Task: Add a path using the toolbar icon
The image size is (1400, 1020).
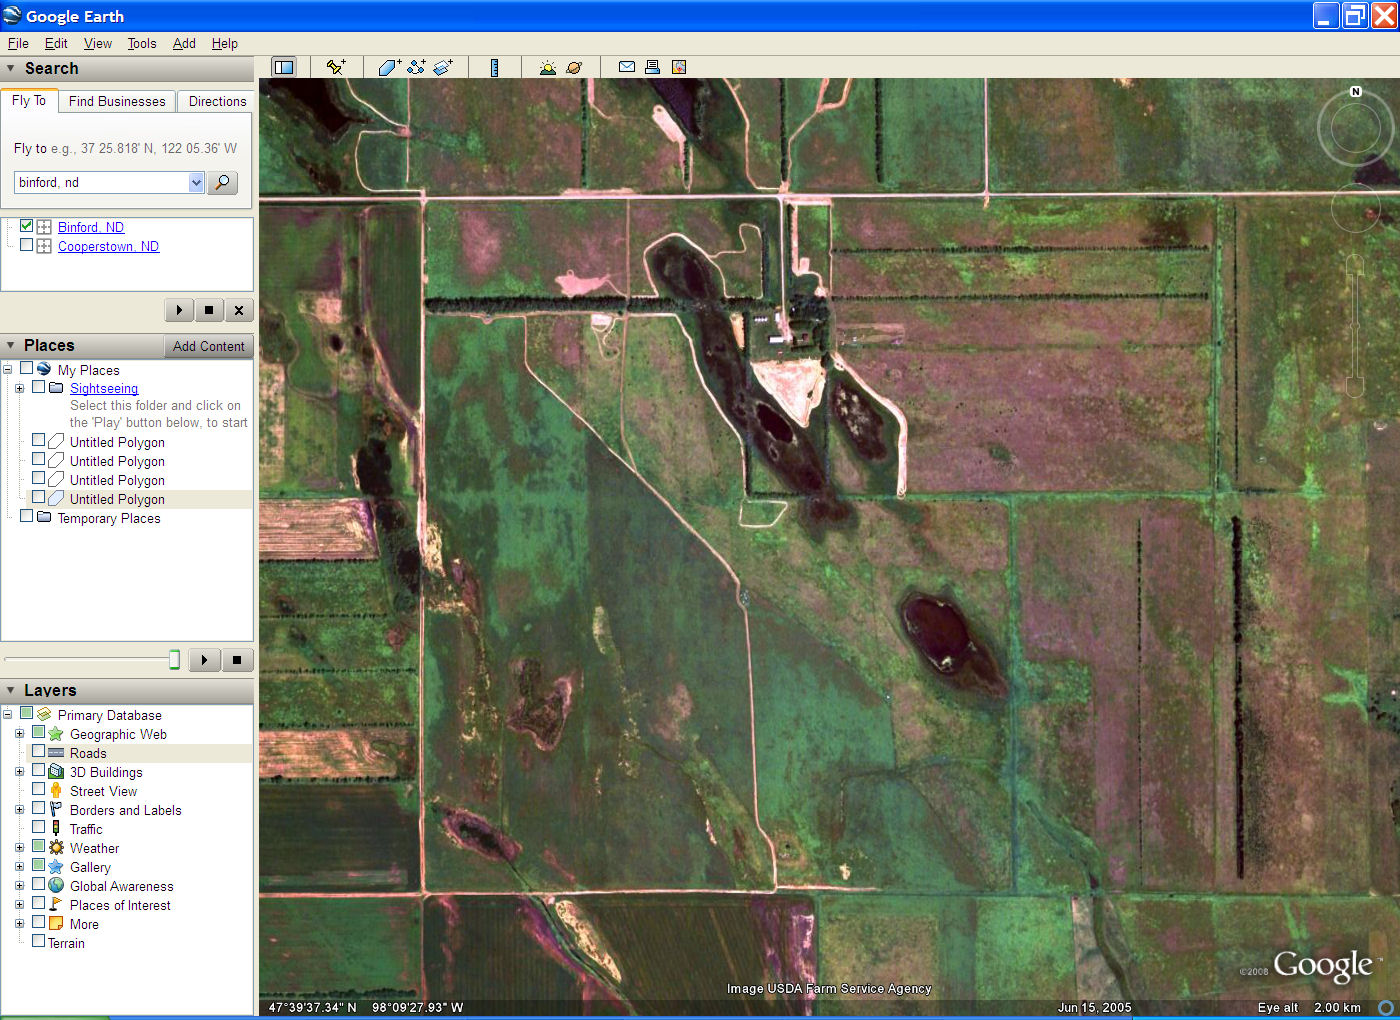Action: pos(416,67)
